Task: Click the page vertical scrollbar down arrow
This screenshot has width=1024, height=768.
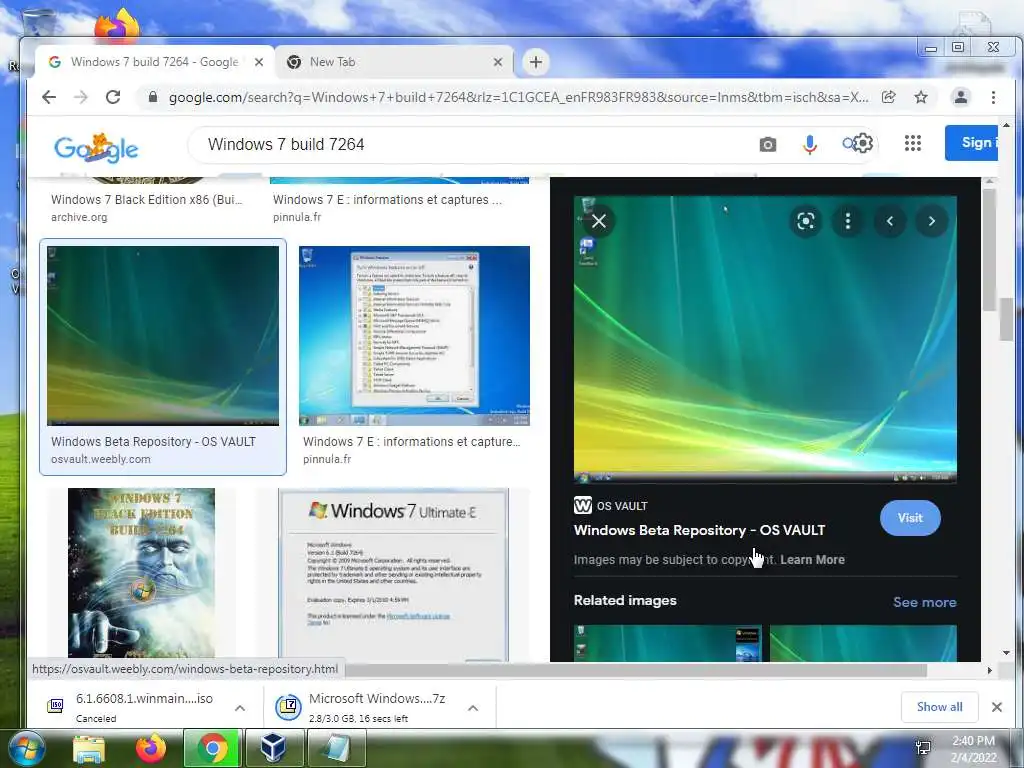Action: pyautogui.click(x=1006, y=652)
